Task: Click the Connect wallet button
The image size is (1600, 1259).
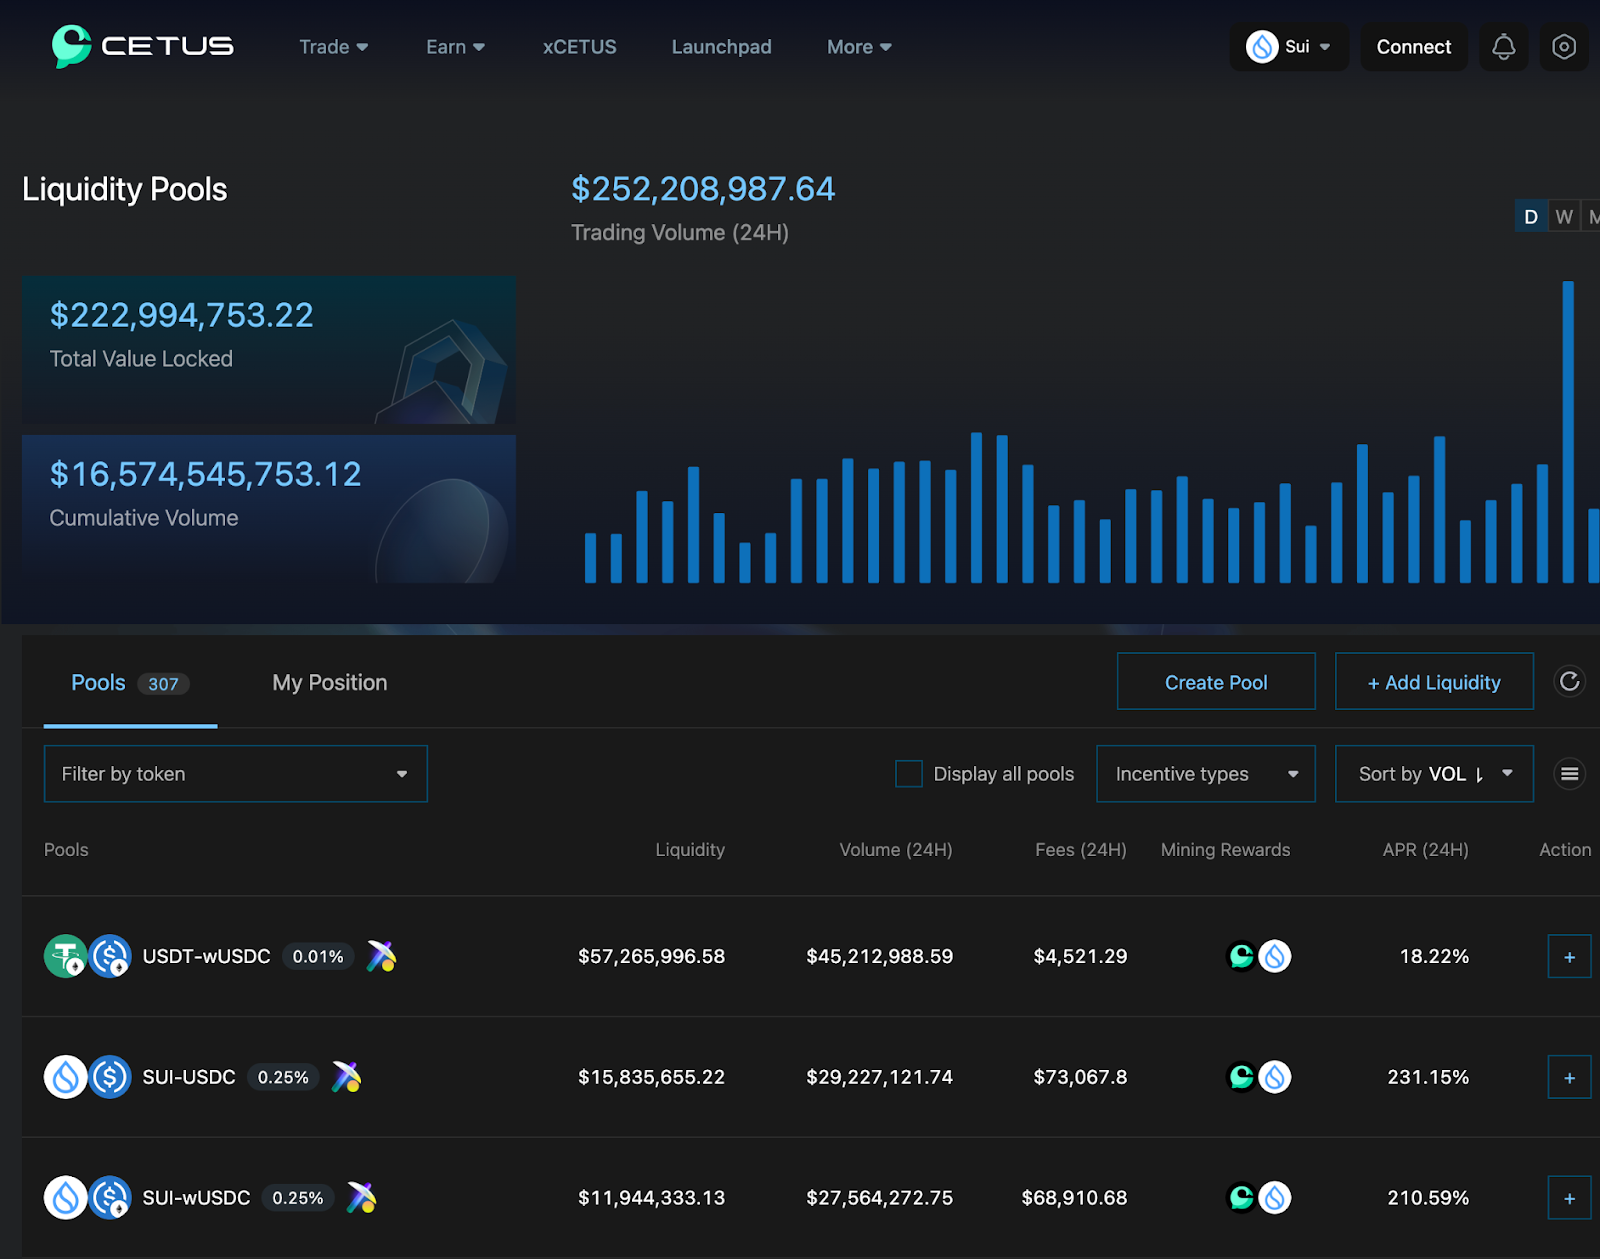Action: coord(1413,47)
